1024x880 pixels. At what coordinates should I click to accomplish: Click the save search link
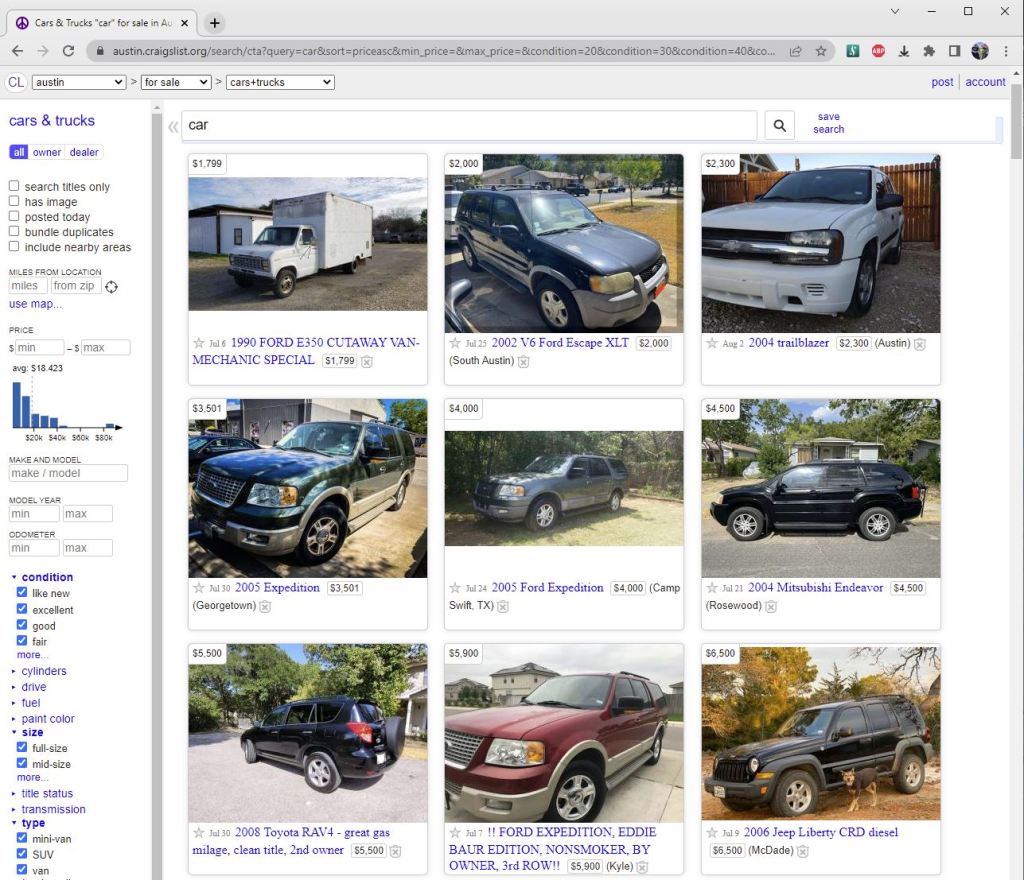828,123
